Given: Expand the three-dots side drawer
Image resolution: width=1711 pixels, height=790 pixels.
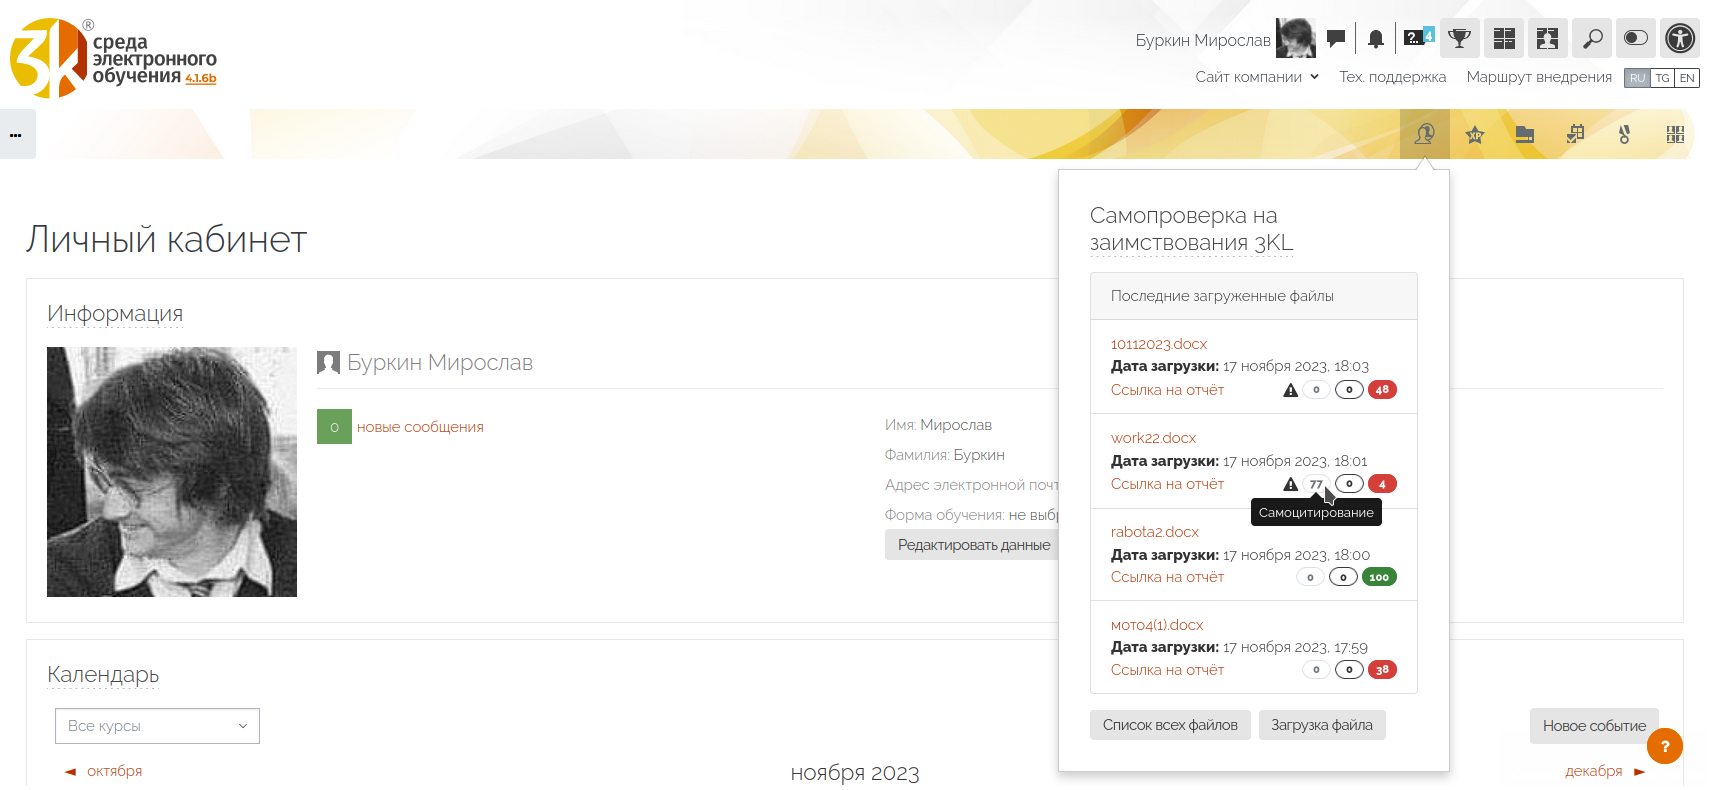Looking at the screenshot, I should (17, 135).
